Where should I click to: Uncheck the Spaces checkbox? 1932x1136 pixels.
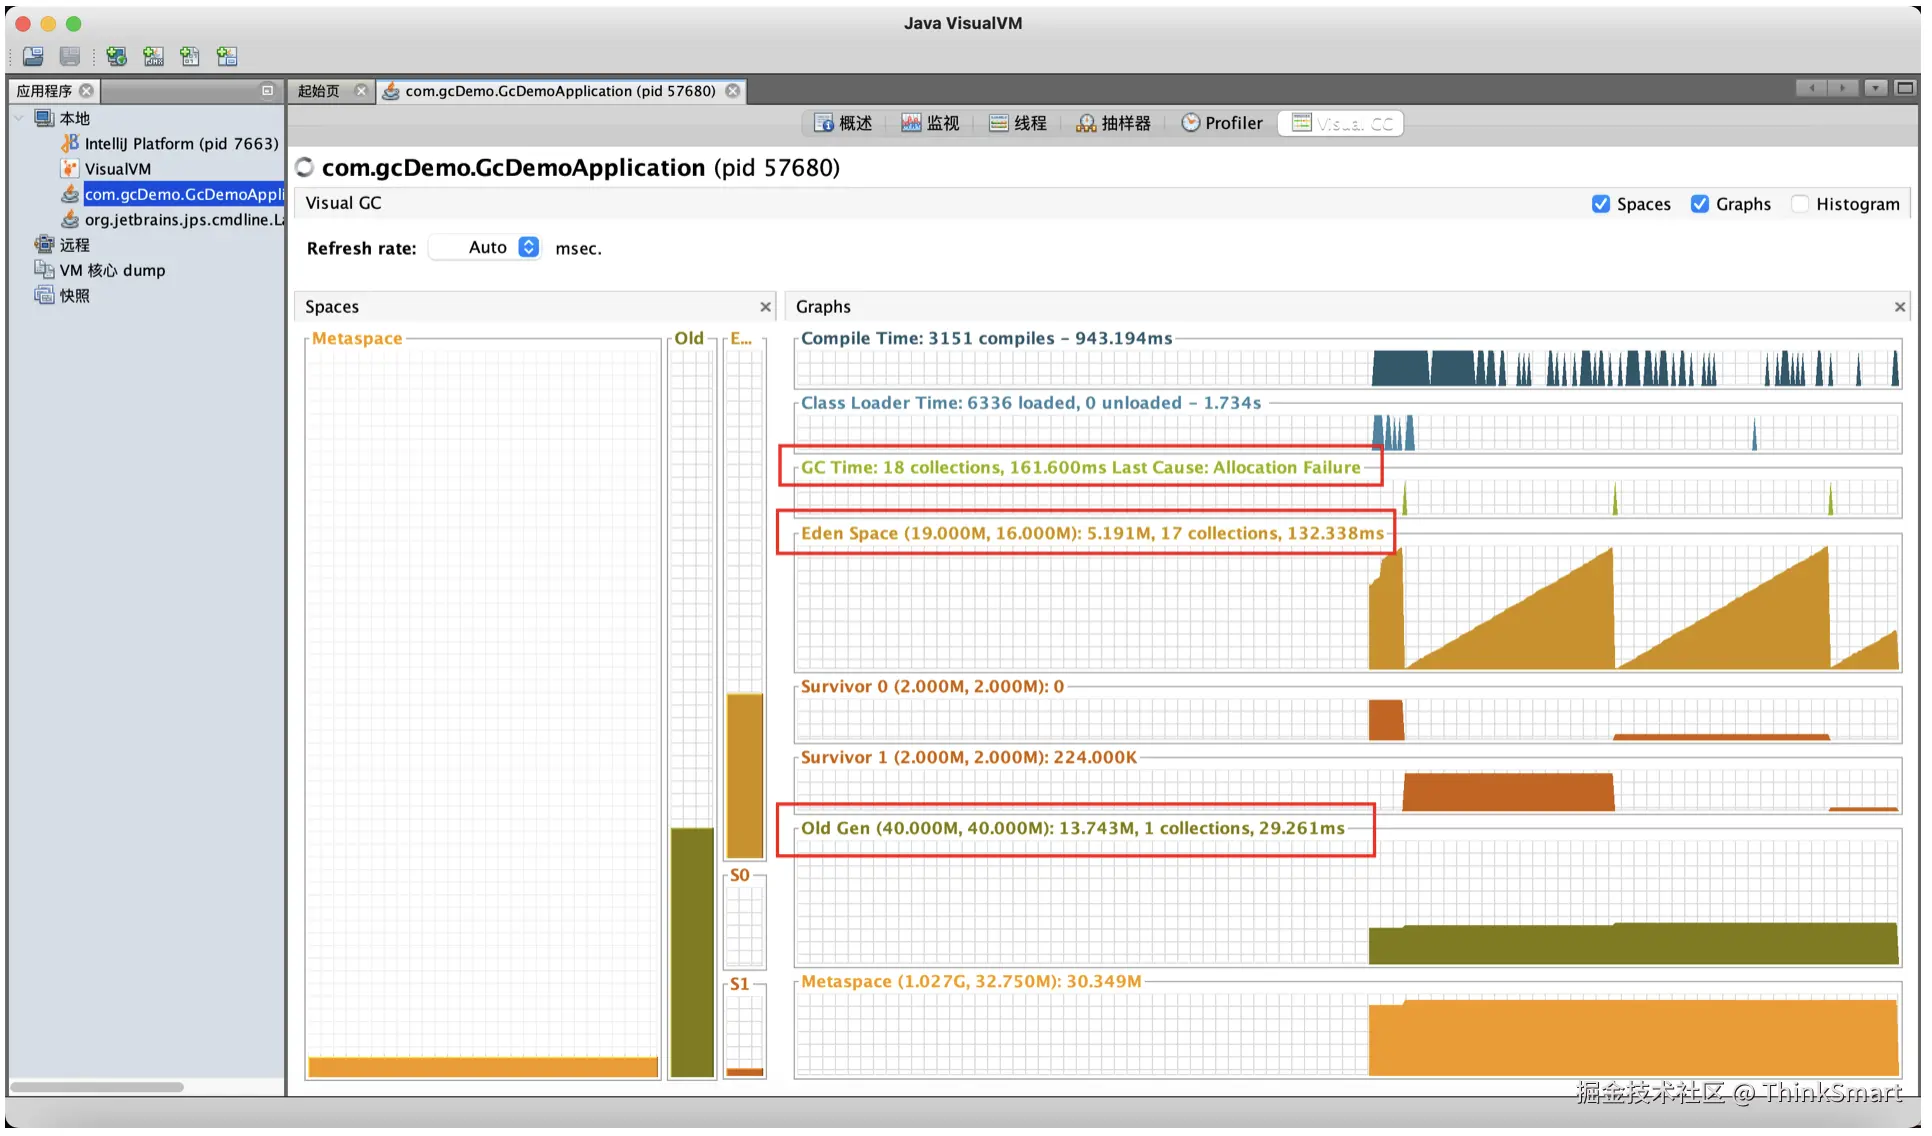tap(1600, 204)
